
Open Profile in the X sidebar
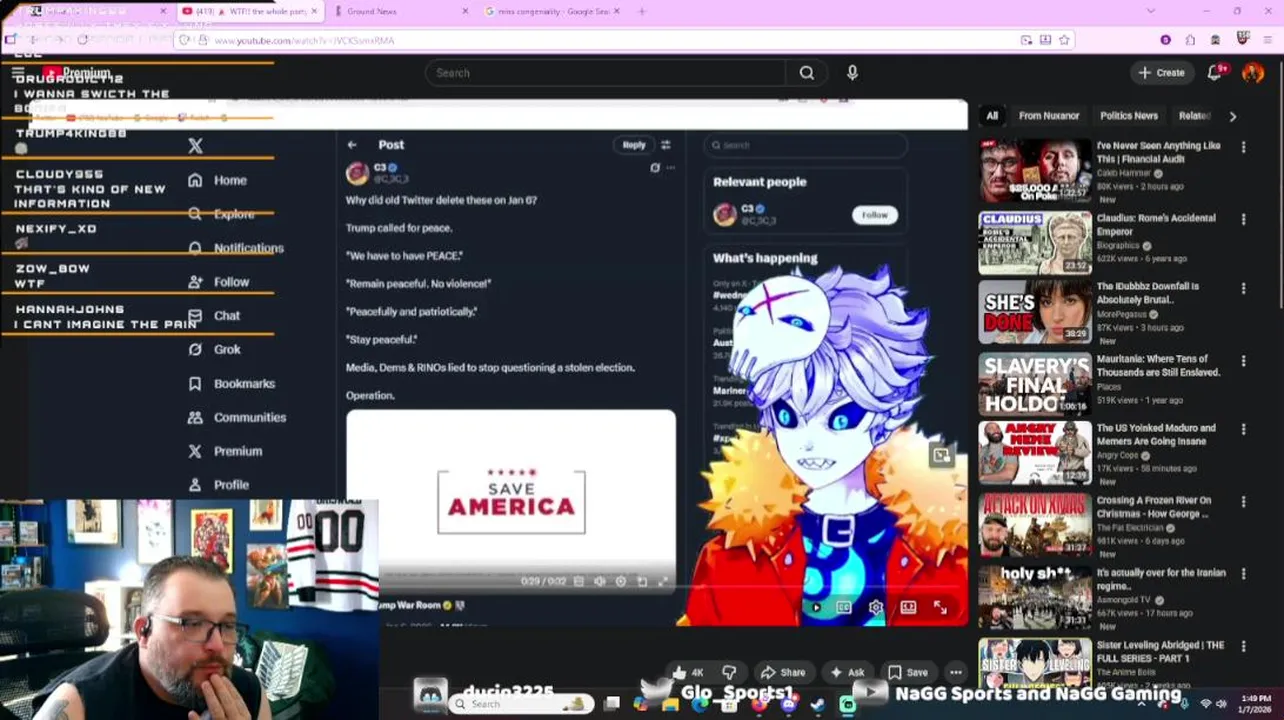tap(218, 485)
